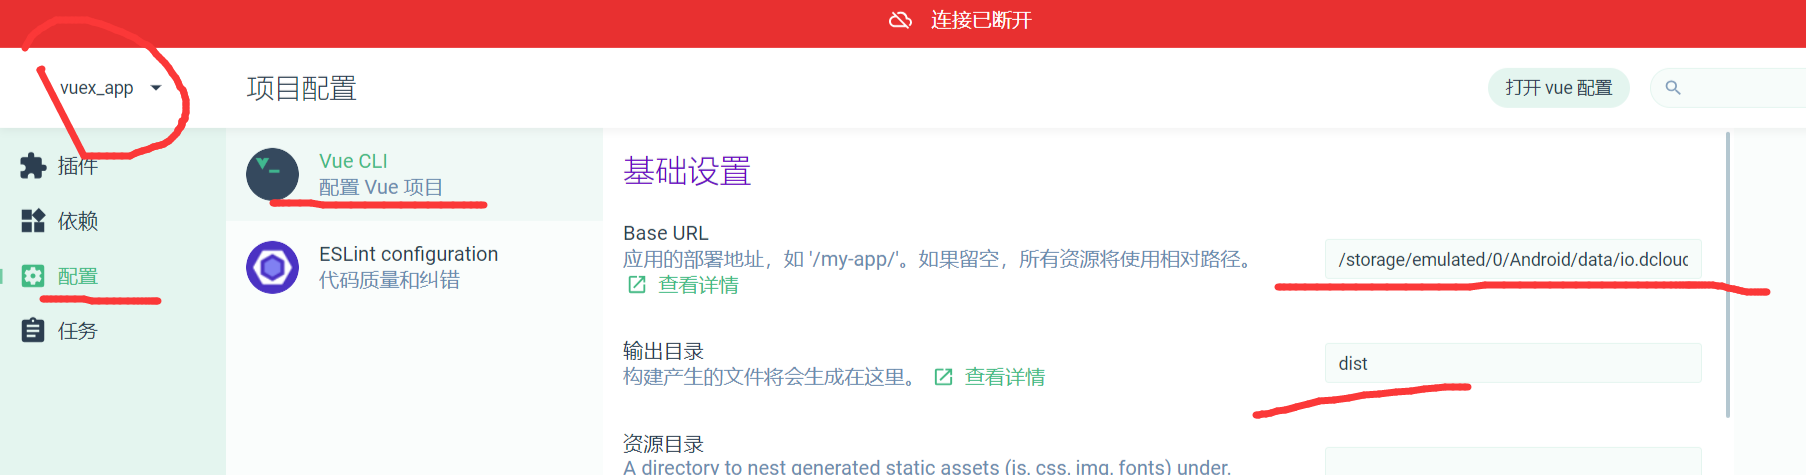Click the 连接已断开 banner text
Screen dimensions: 1806x475
[981, 20]
